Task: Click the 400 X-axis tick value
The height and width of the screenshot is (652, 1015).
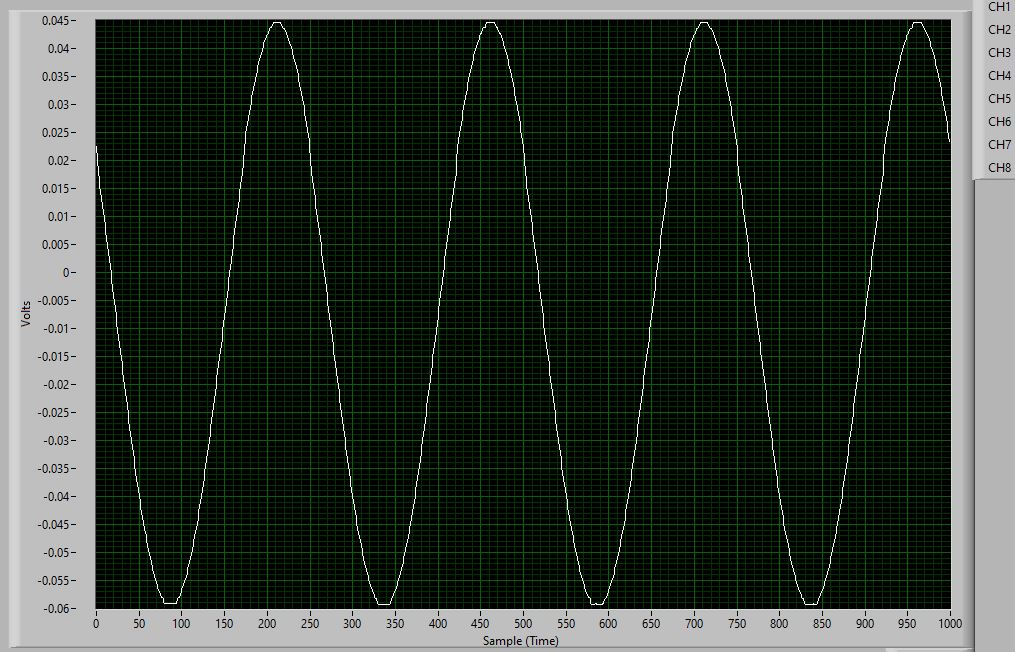Action: click(x=438, y=624)
